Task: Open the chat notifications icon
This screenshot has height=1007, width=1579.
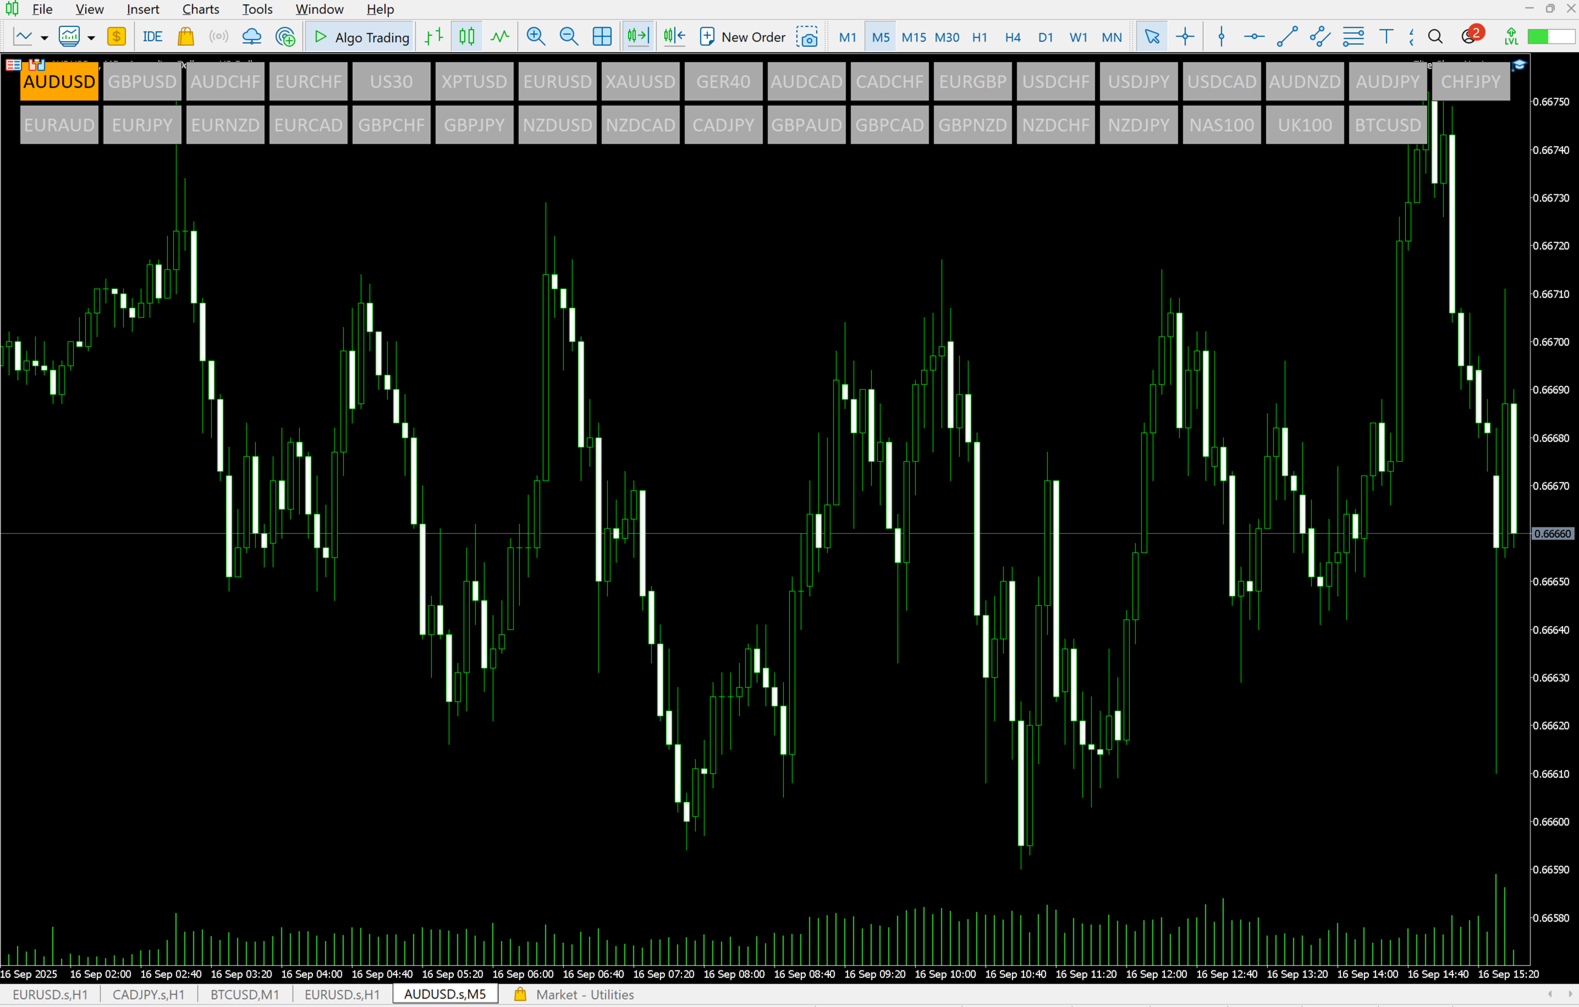Action: click(1471, 36)
